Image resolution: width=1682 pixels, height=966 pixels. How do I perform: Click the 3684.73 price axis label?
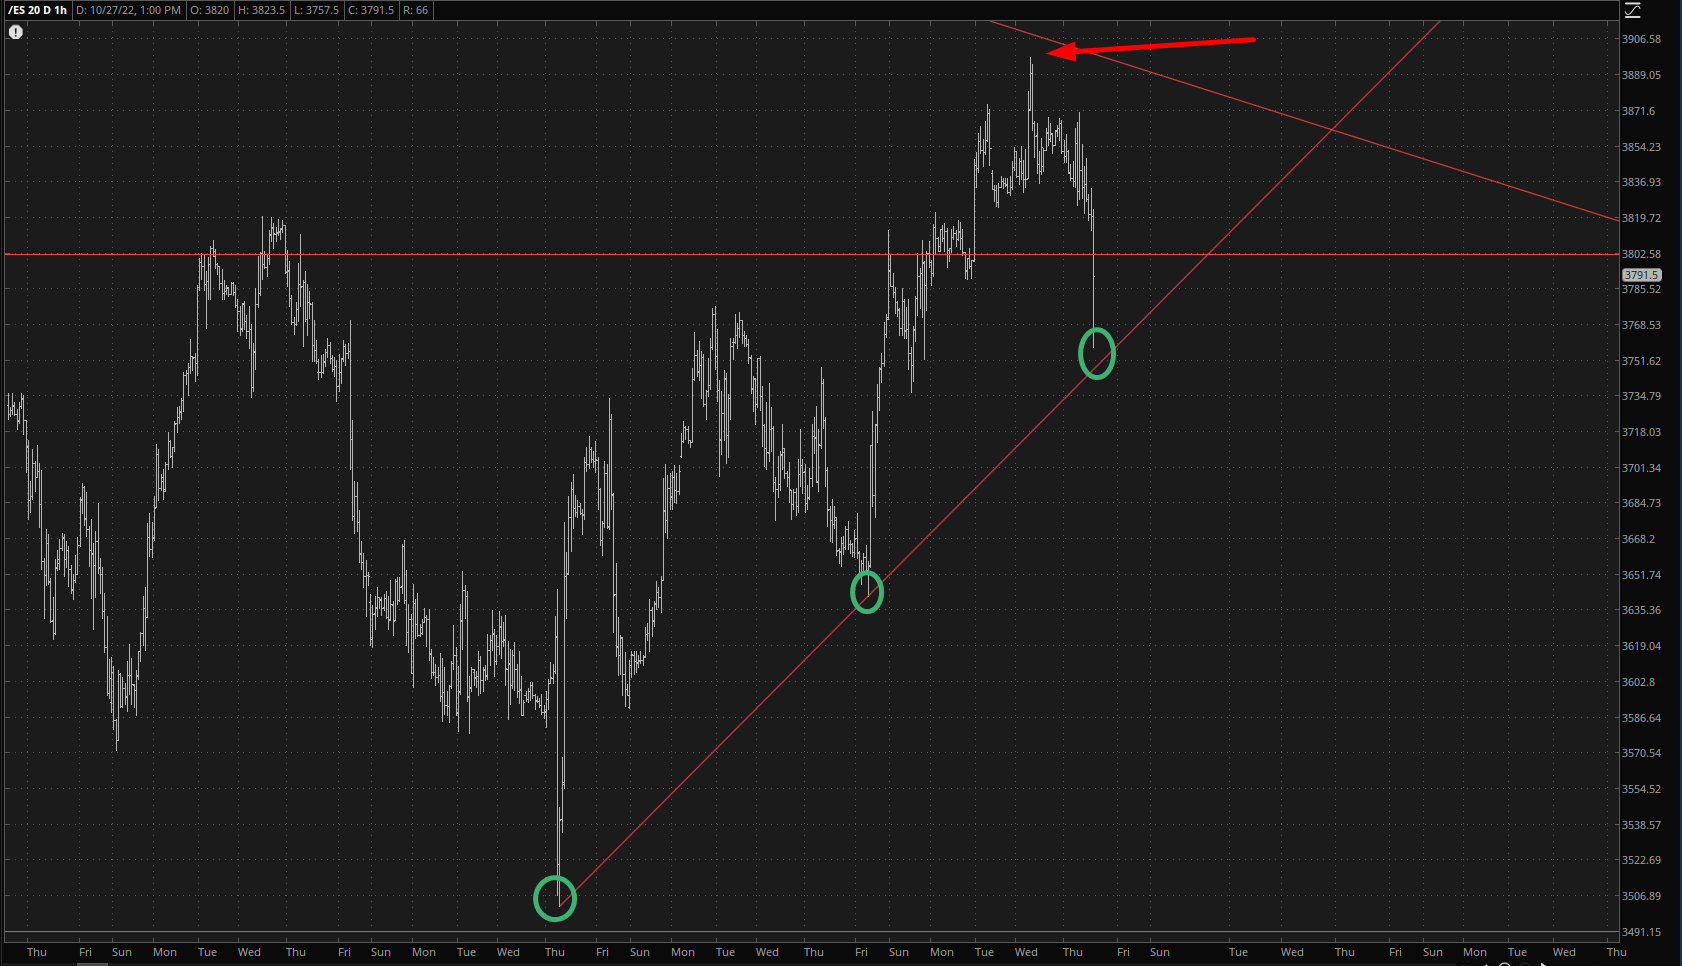click(x=1641, y=503)
